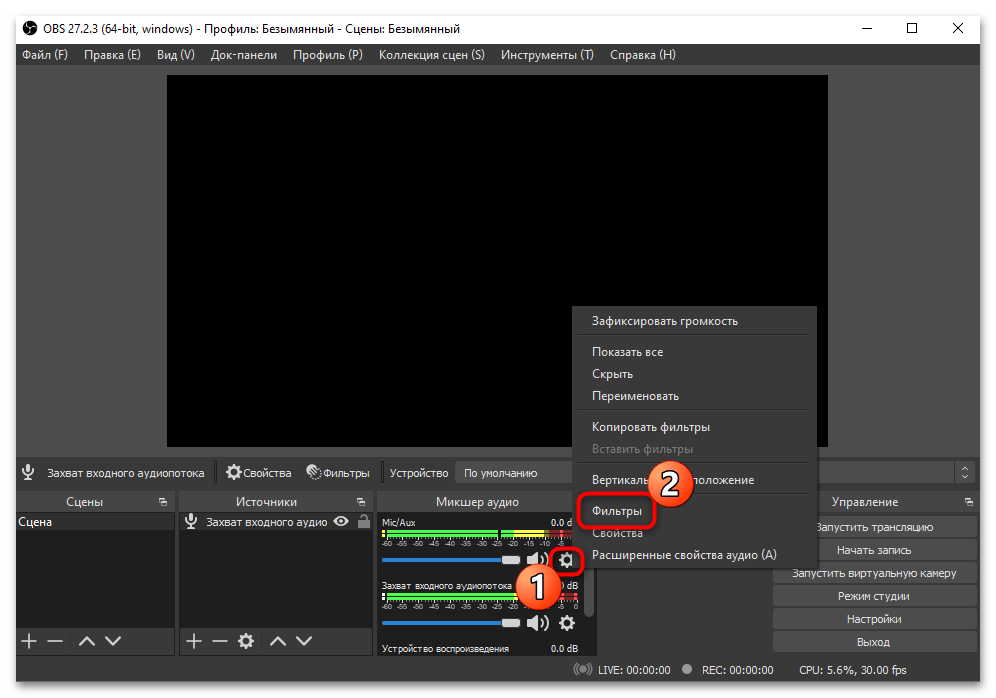Screen dimensions: 996x698
Task: Add a new scene with plus icon
Action: tap(29, 641)
